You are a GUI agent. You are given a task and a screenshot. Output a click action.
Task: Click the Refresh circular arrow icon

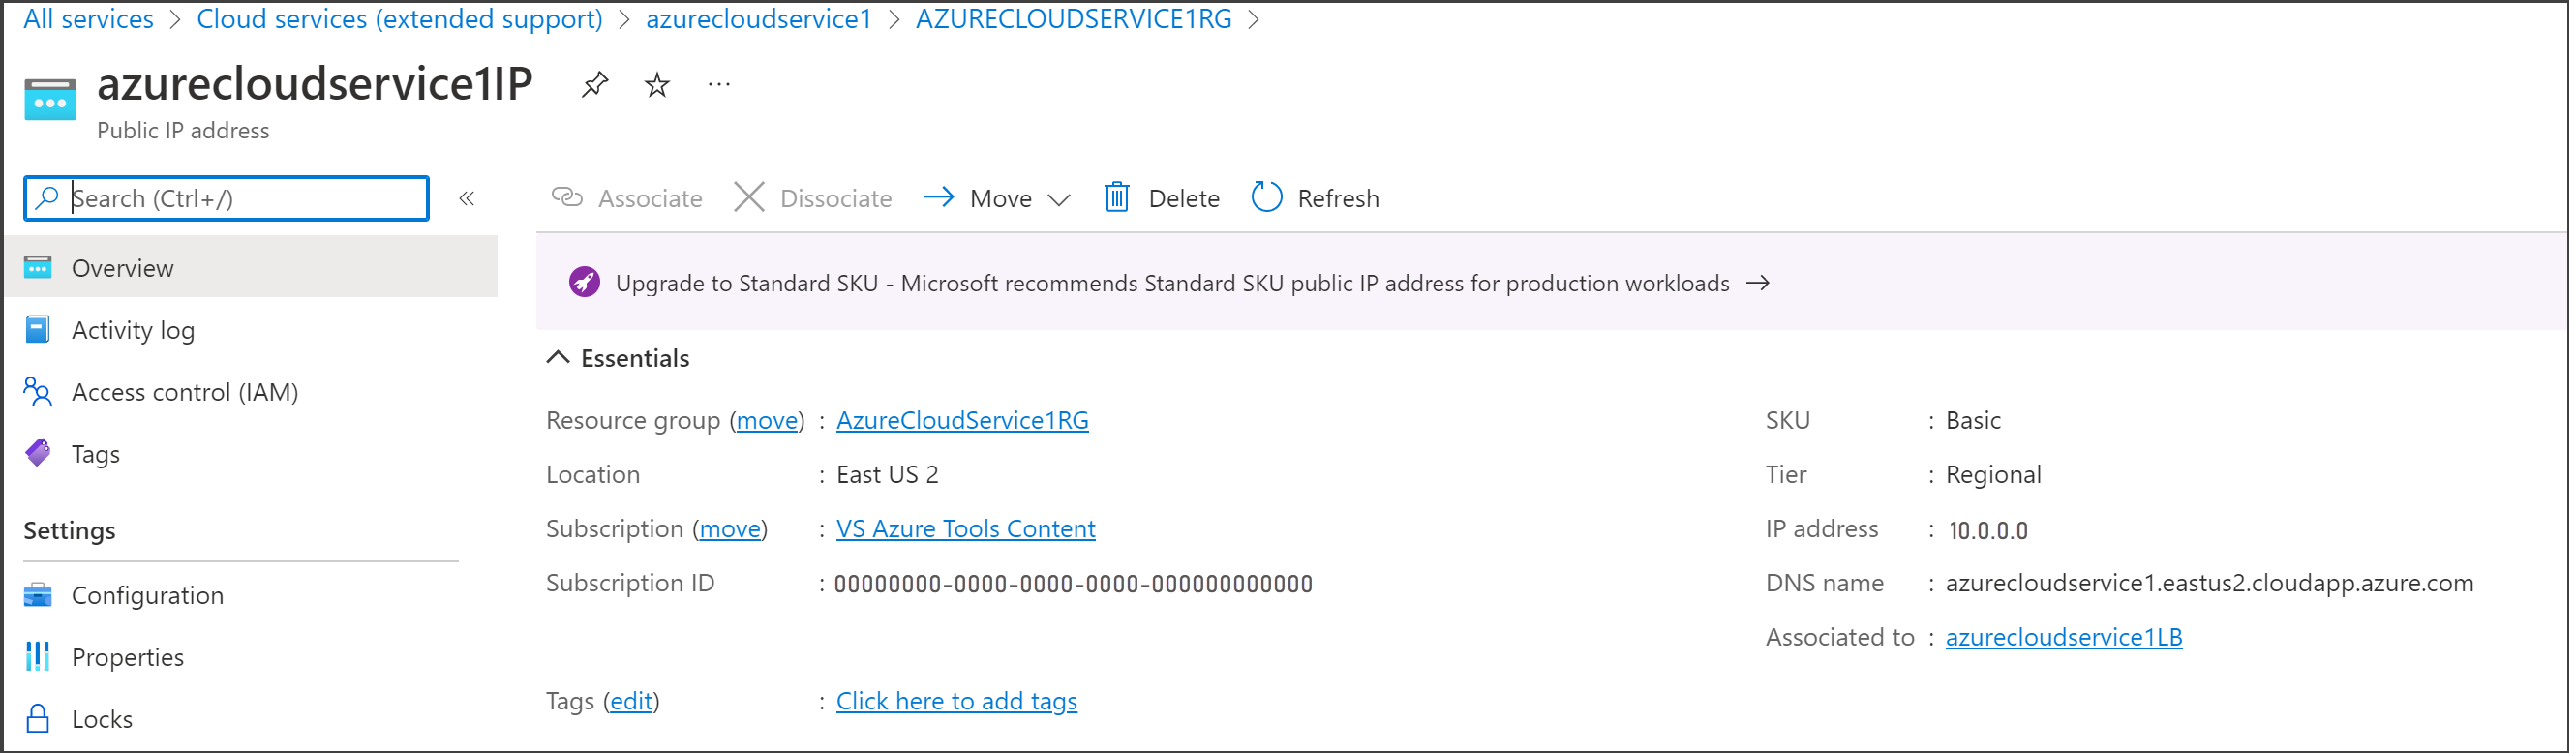coord(1266,198)
